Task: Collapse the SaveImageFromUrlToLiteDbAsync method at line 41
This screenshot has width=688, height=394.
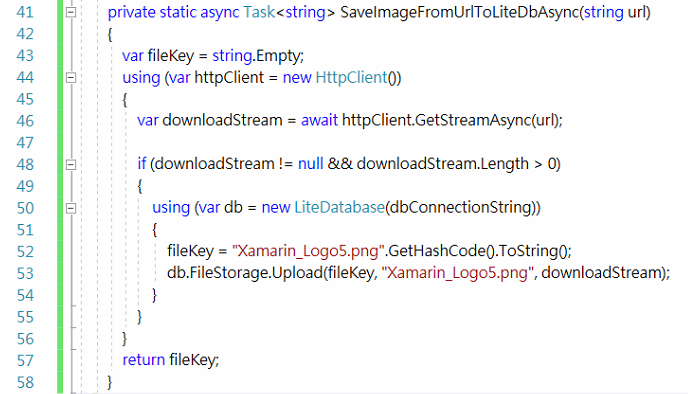Action: tap(71, 12)
